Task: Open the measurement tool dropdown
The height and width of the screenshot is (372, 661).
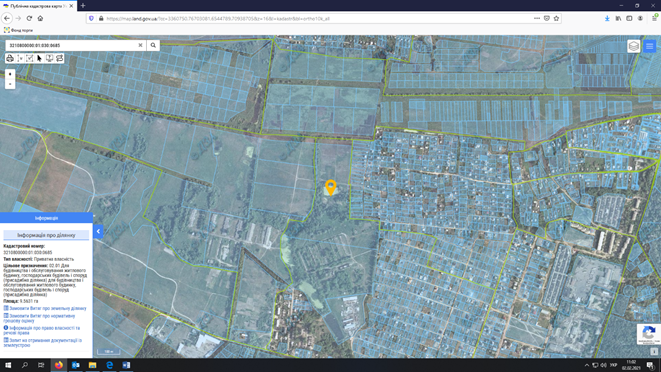Action: pos(20,58)
